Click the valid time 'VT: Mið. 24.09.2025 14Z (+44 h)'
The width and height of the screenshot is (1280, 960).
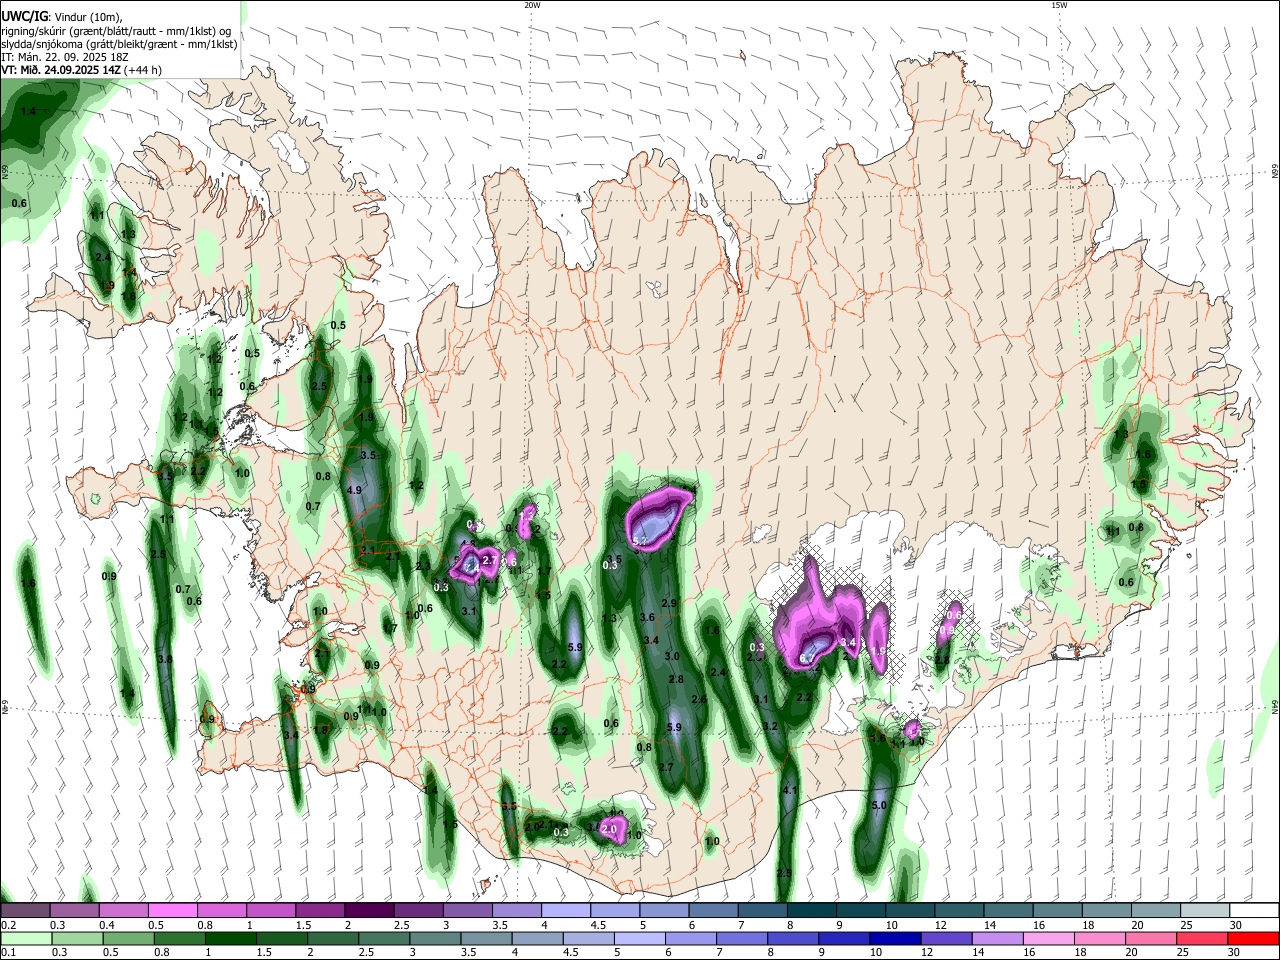tap(82, 70)
